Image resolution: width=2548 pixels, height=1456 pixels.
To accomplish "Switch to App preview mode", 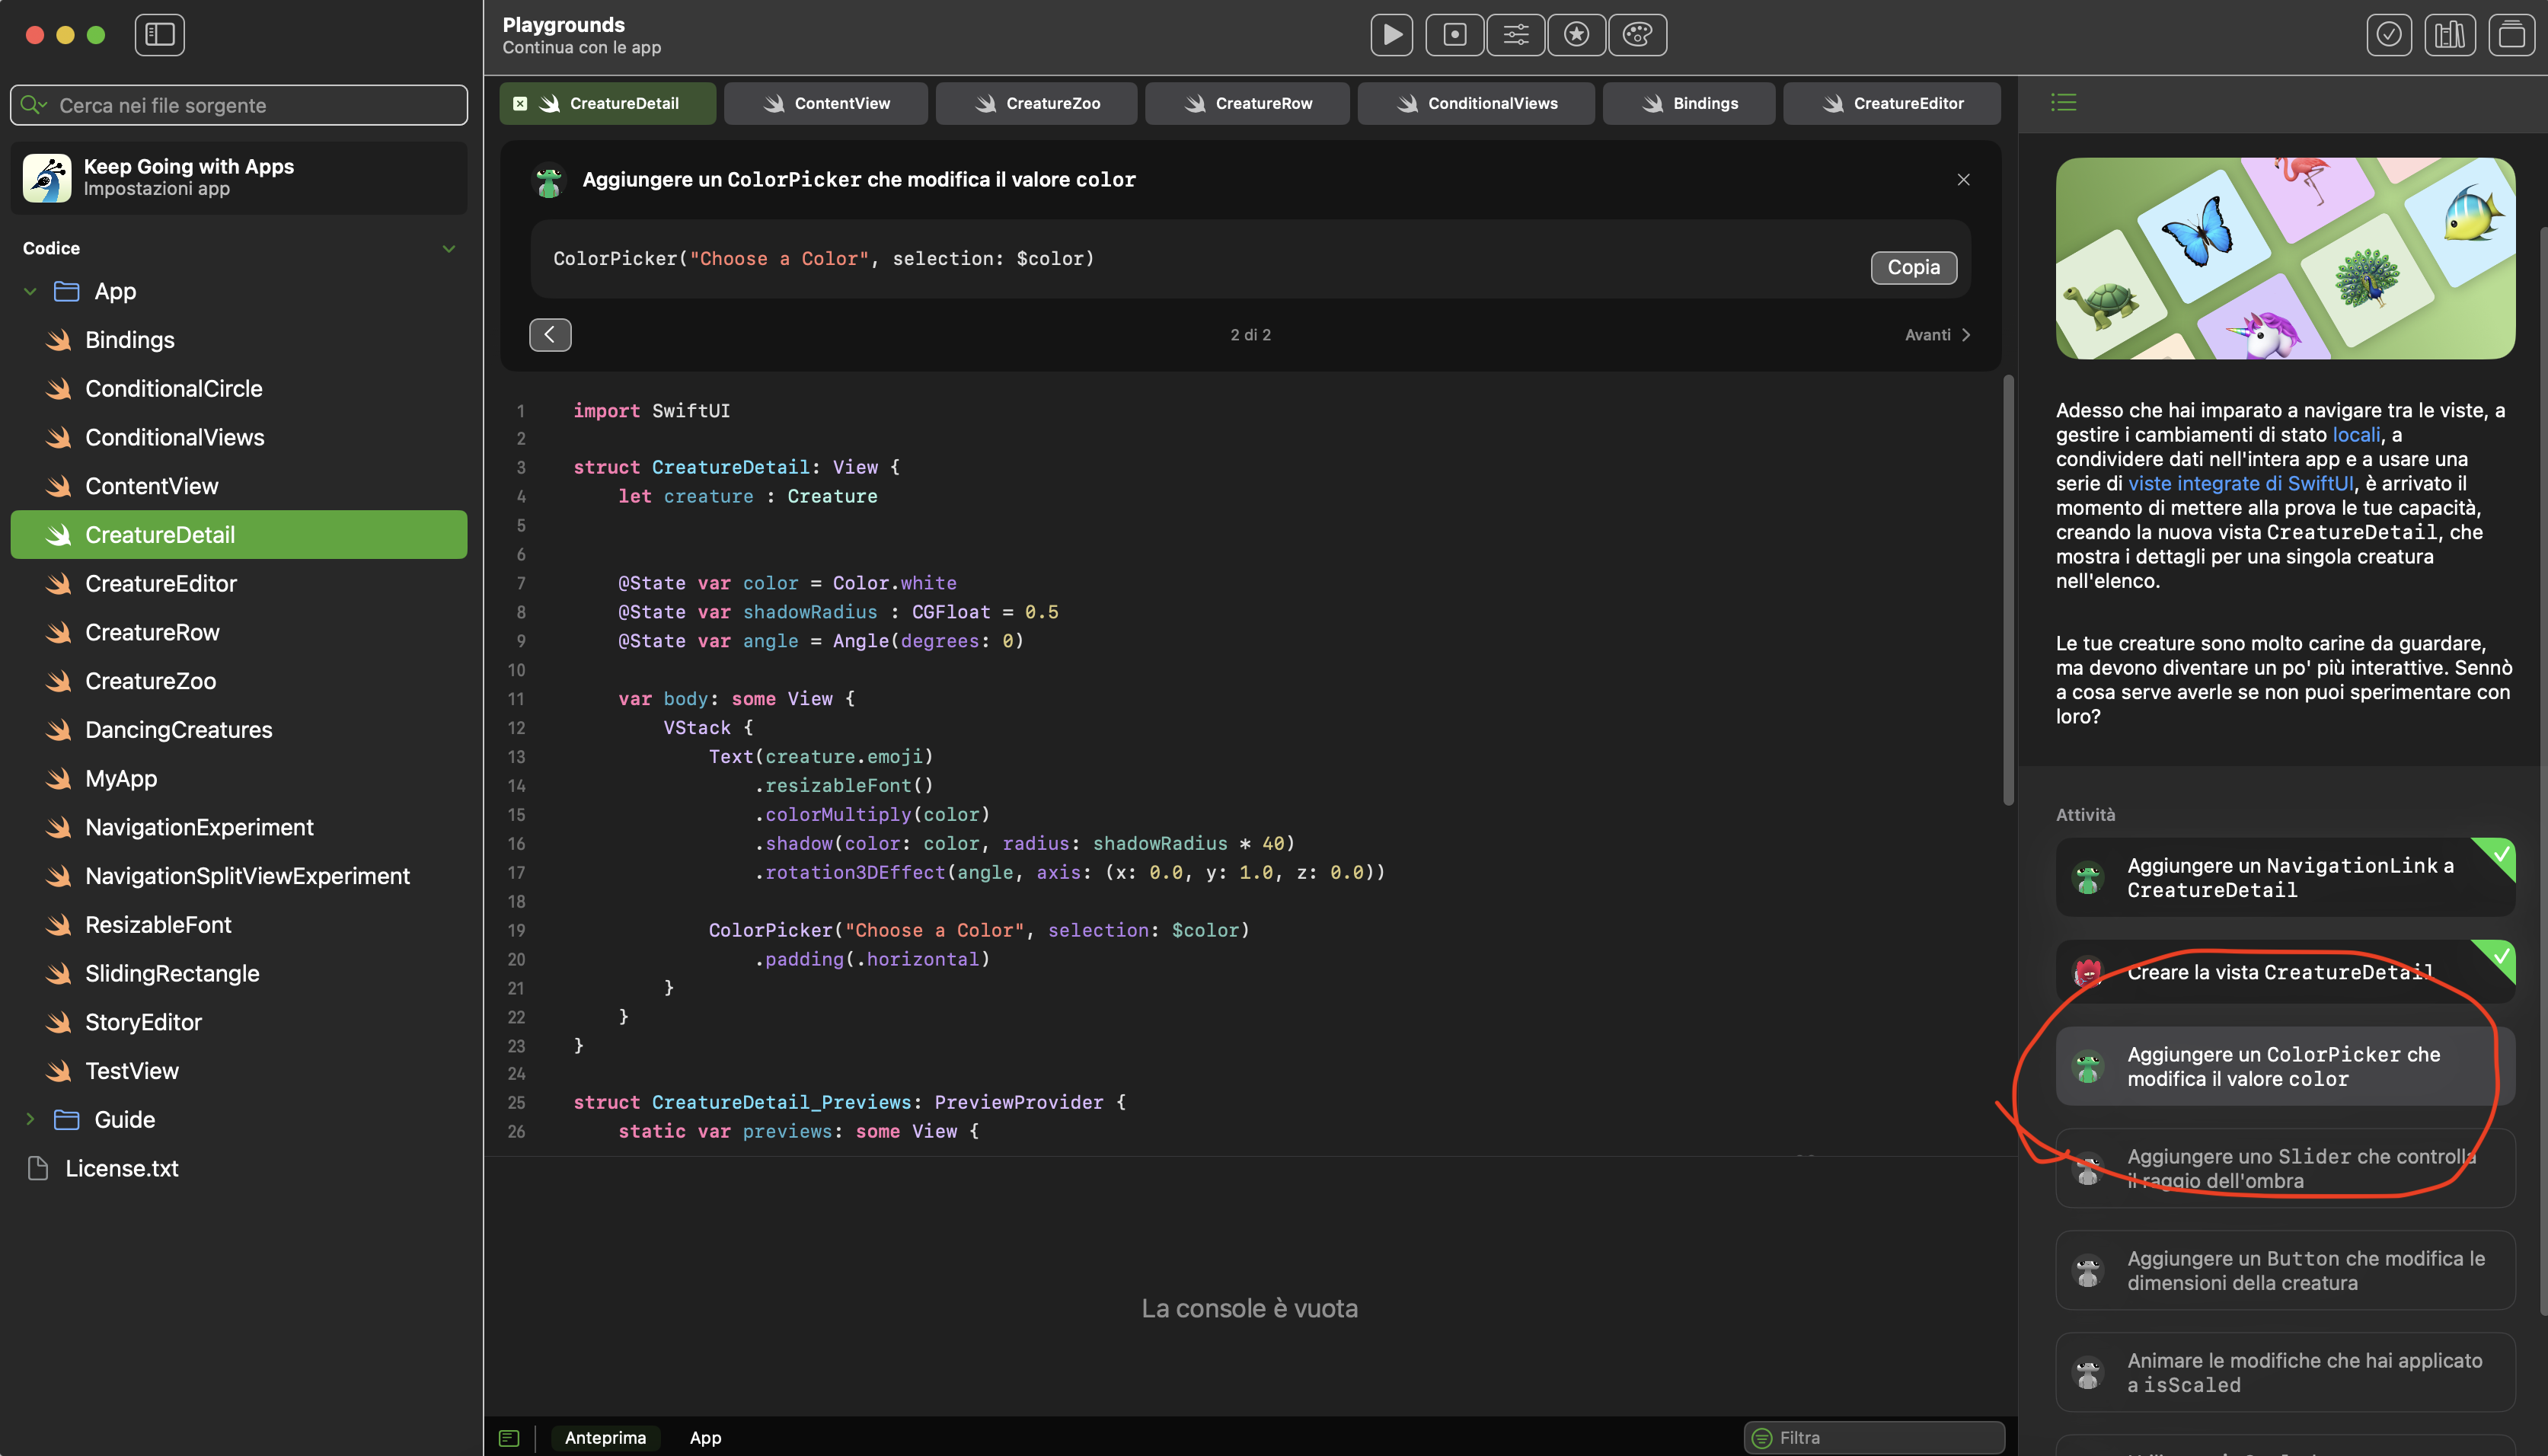I will 705,1438.
